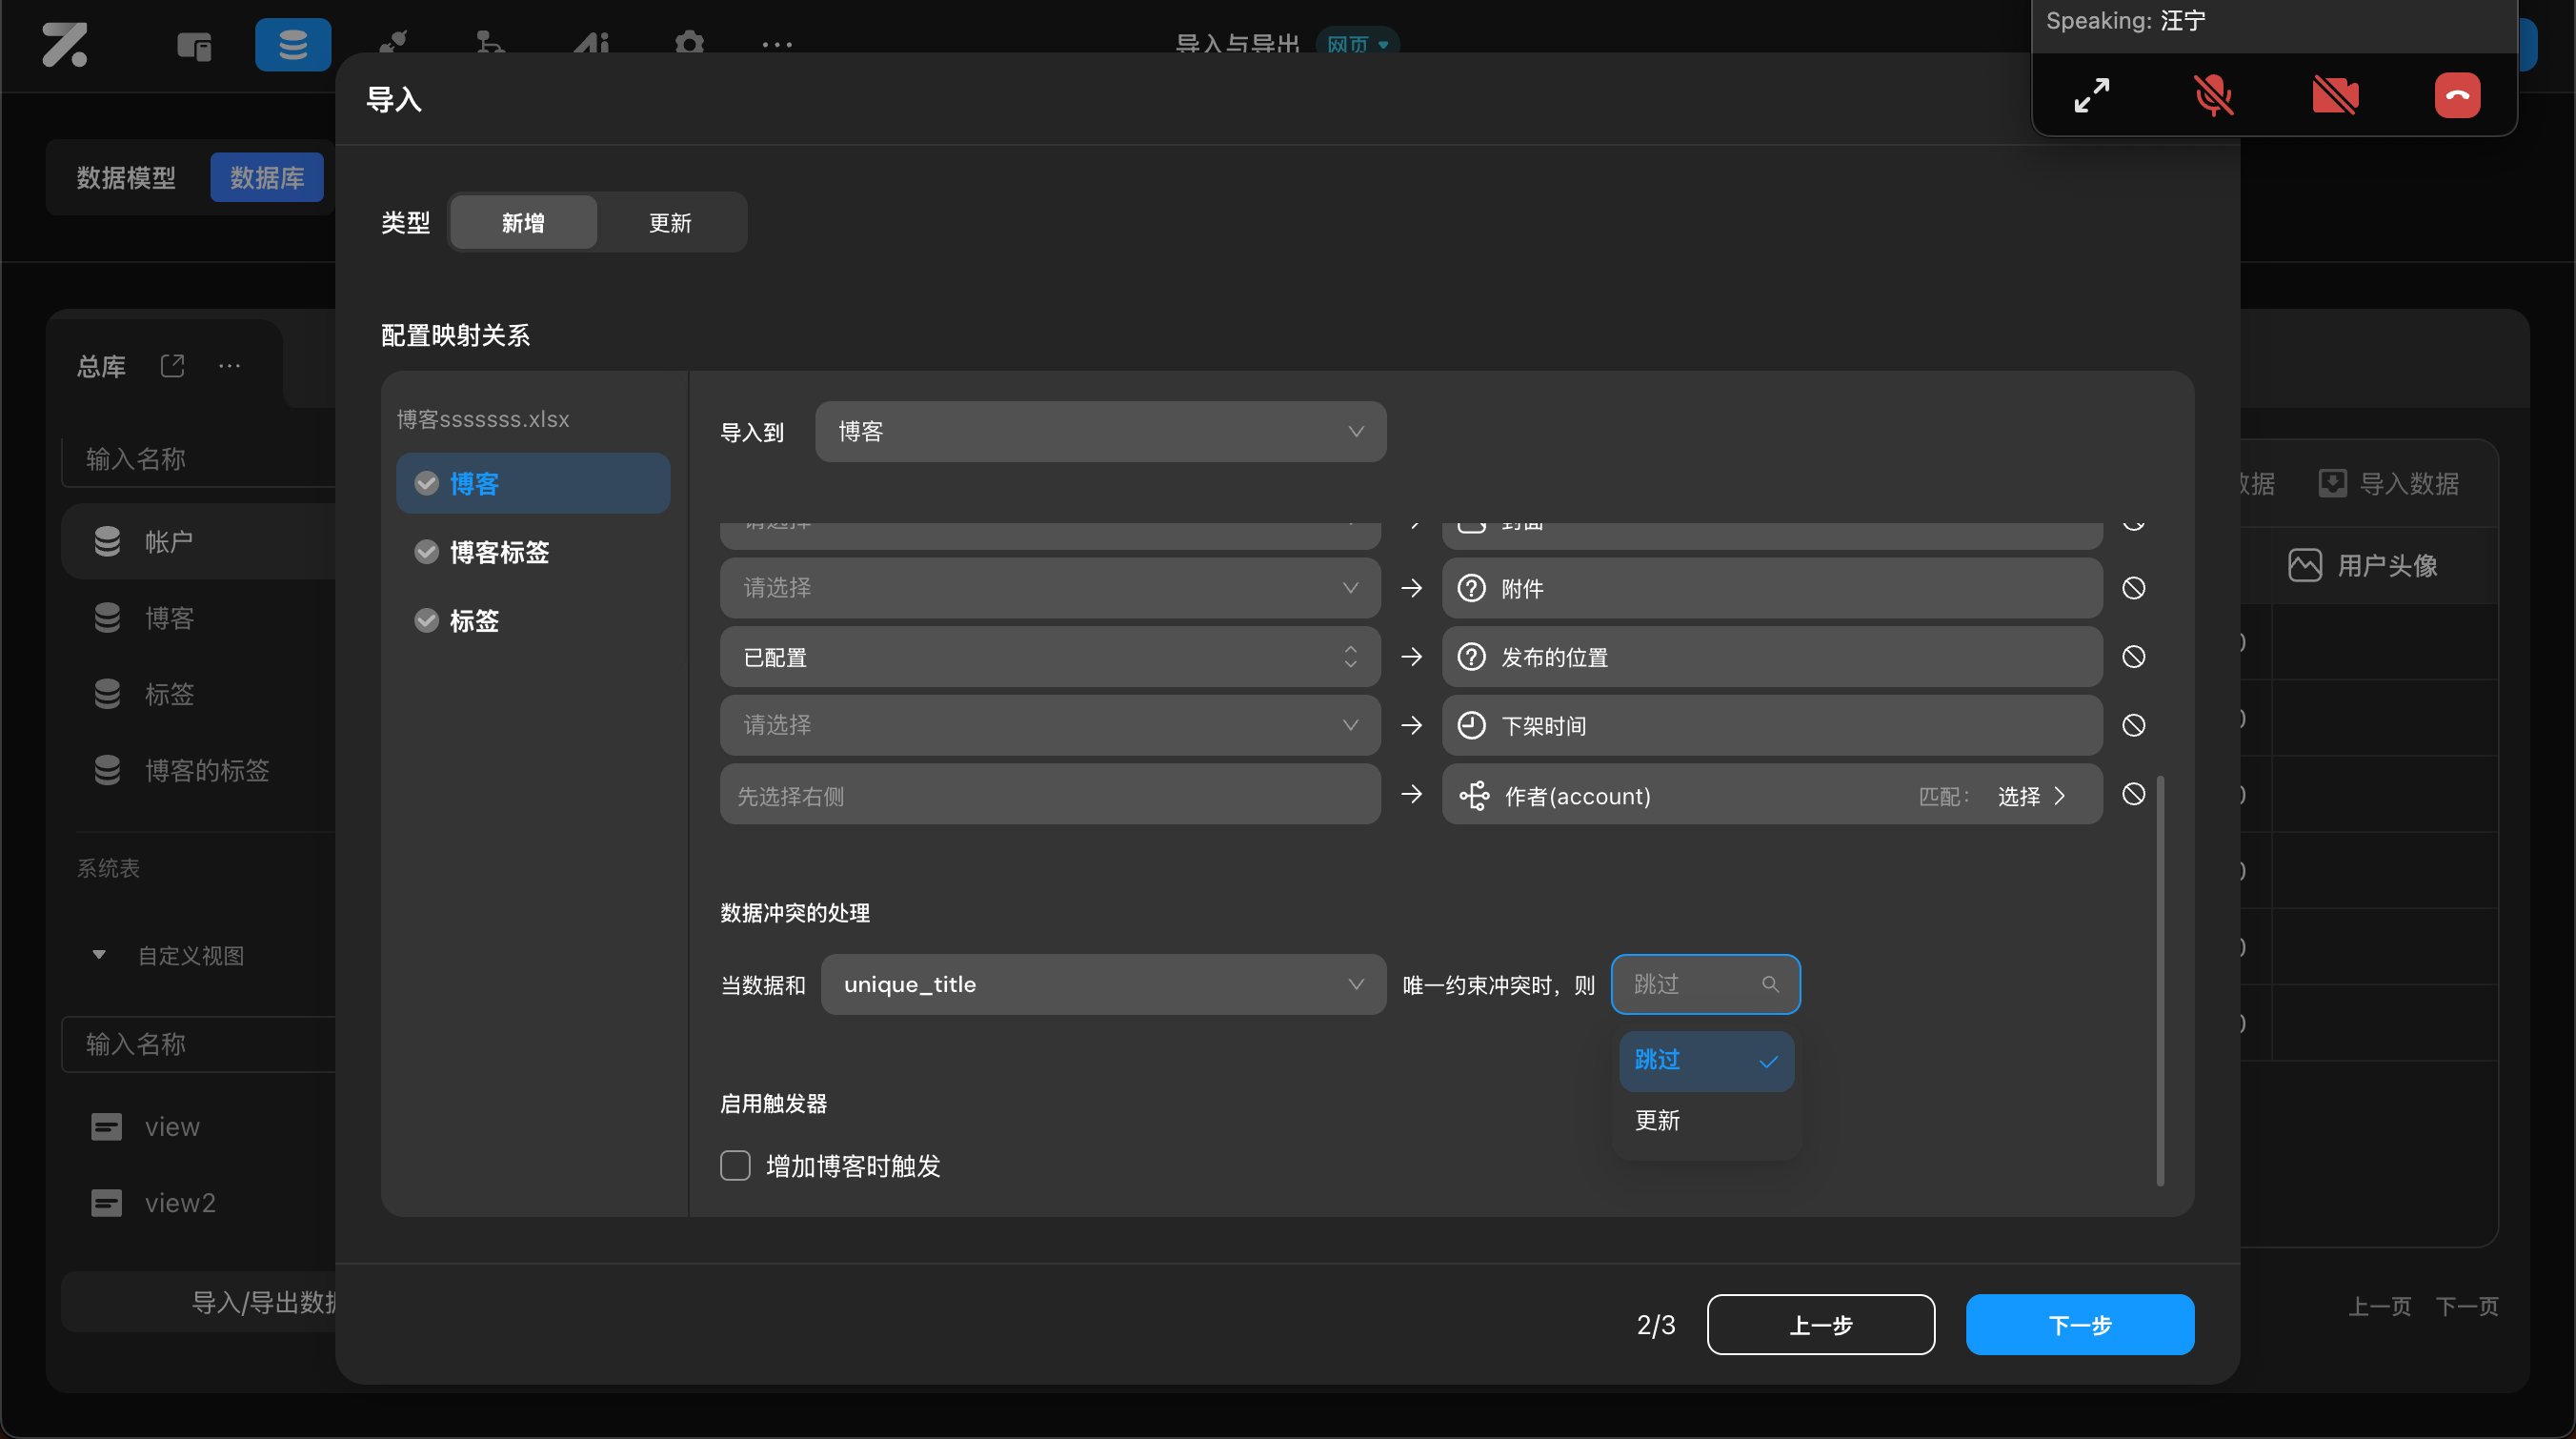Select the 博客标签 sheet in import list

(x=533, y=552)
